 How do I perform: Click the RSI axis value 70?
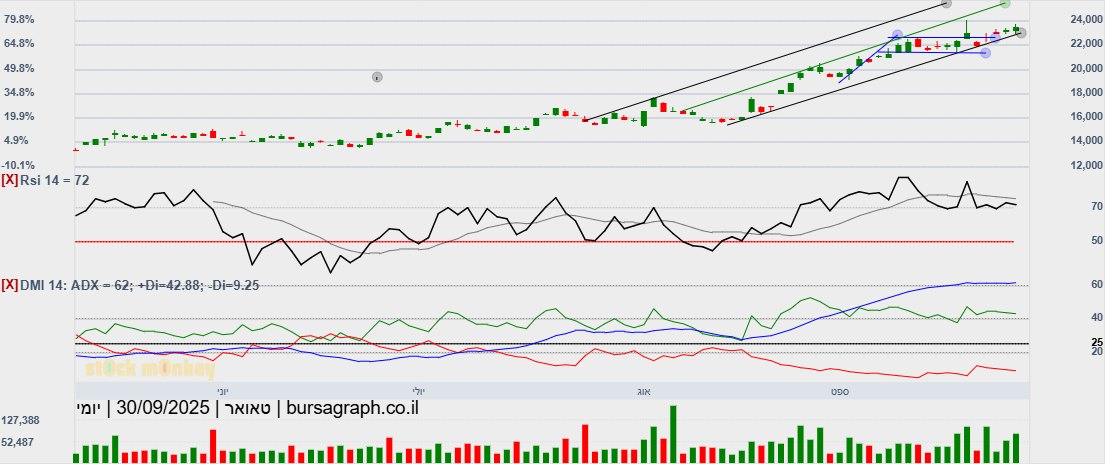tap(1096, 207)
